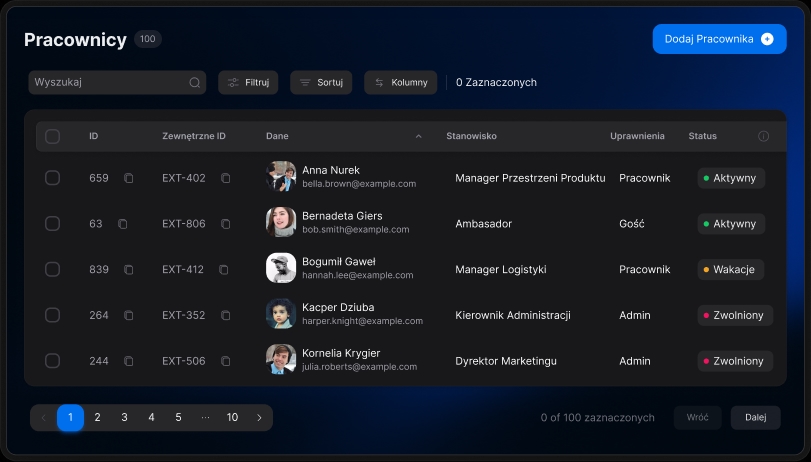The width and height of the screenshot is (811, 462).
Task: Open Kornelia Krygier's avatar
Action: click(x=281, y=359)
